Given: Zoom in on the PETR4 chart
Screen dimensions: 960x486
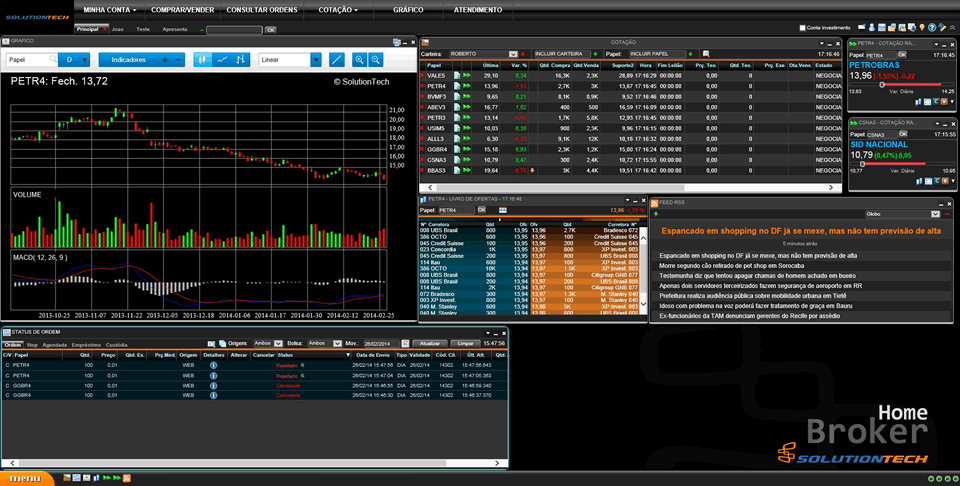Looking at the screenshot, I should 359,59.
